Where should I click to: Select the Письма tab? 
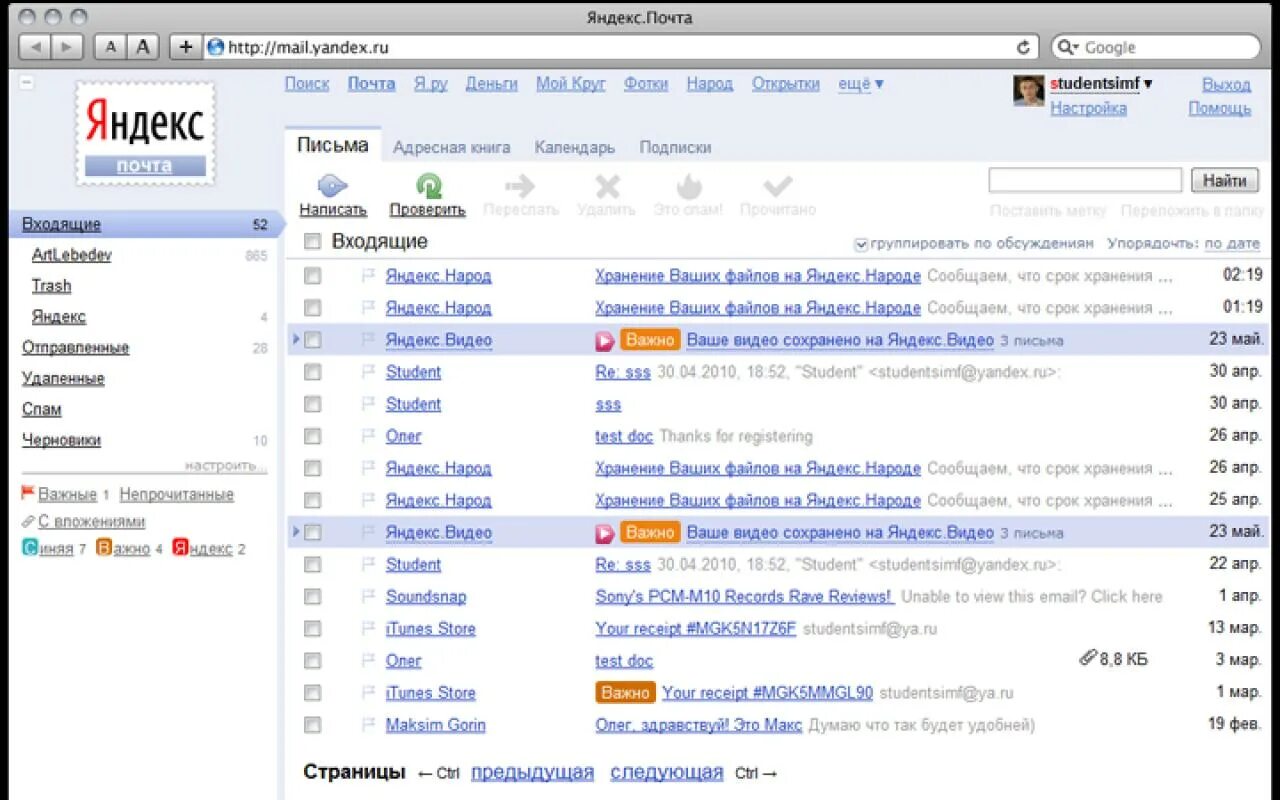pyautogui.click(x=333, y=145)
